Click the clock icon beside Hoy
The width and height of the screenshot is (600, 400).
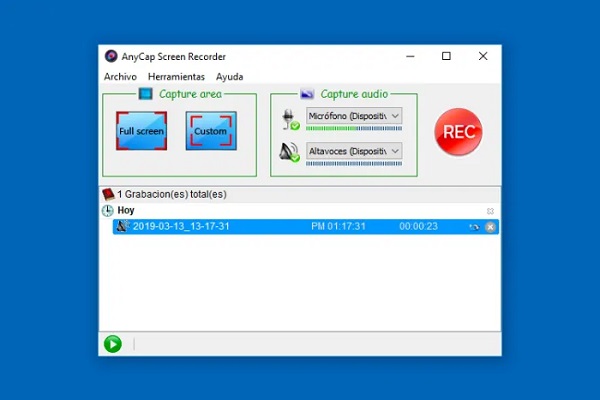(108, 211)
